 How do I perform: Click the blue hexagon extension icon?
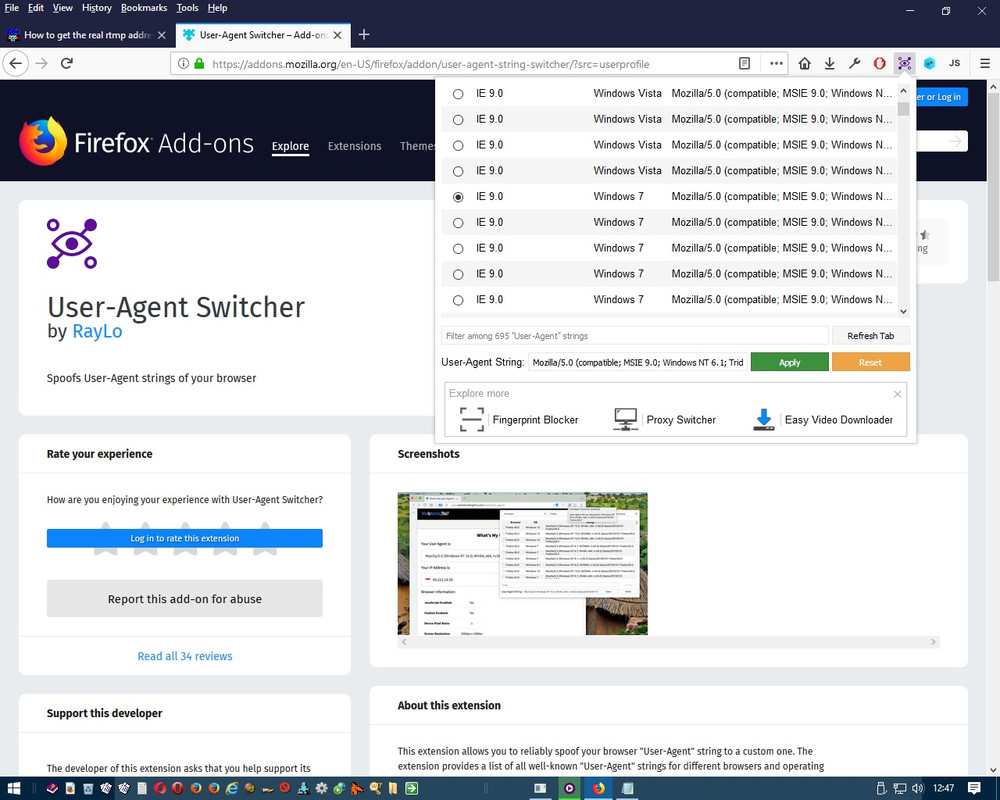[x=929, y=63]
